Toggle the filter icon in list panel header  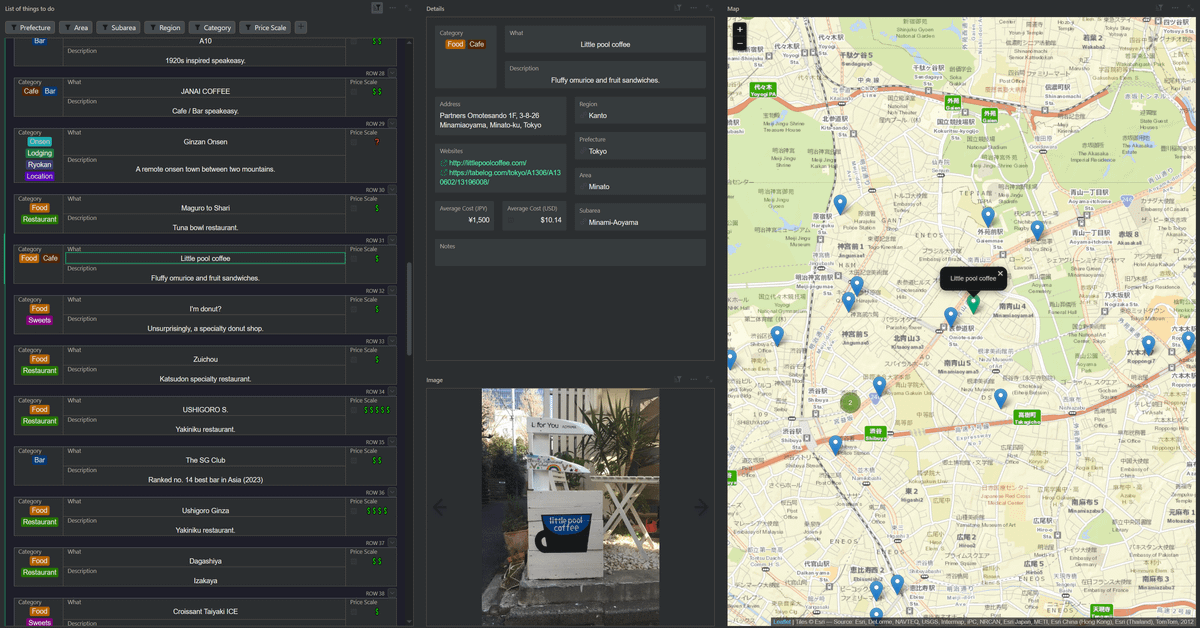(377, 8)
